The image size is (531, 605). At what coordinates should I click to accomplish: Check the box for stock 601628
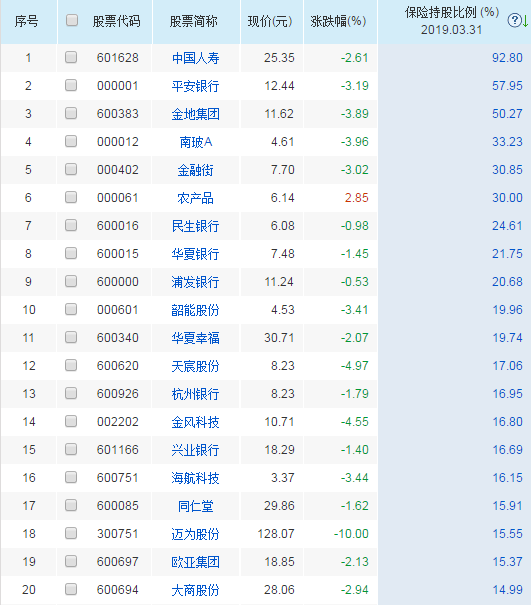71,57
